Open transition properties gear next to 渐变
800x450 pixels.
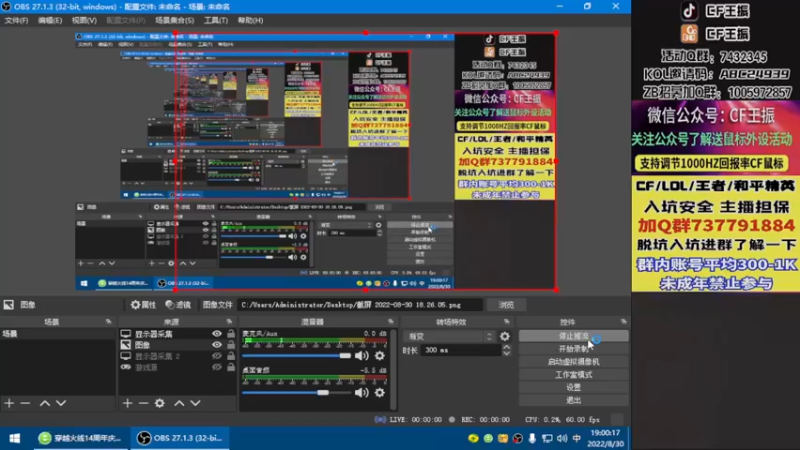click(x=505, y=336)
